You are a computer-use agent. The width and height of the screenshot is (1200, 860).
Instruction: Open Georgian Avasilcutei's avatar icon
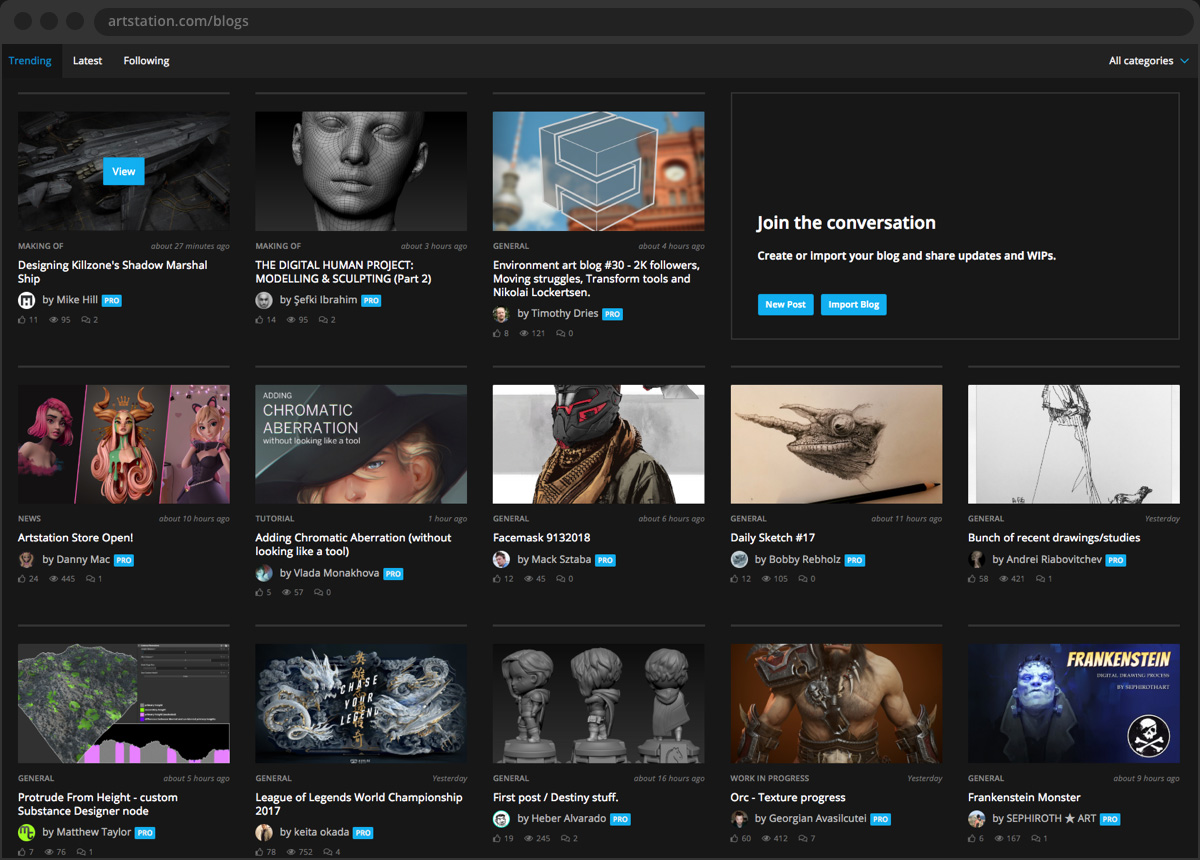point(739,819)
